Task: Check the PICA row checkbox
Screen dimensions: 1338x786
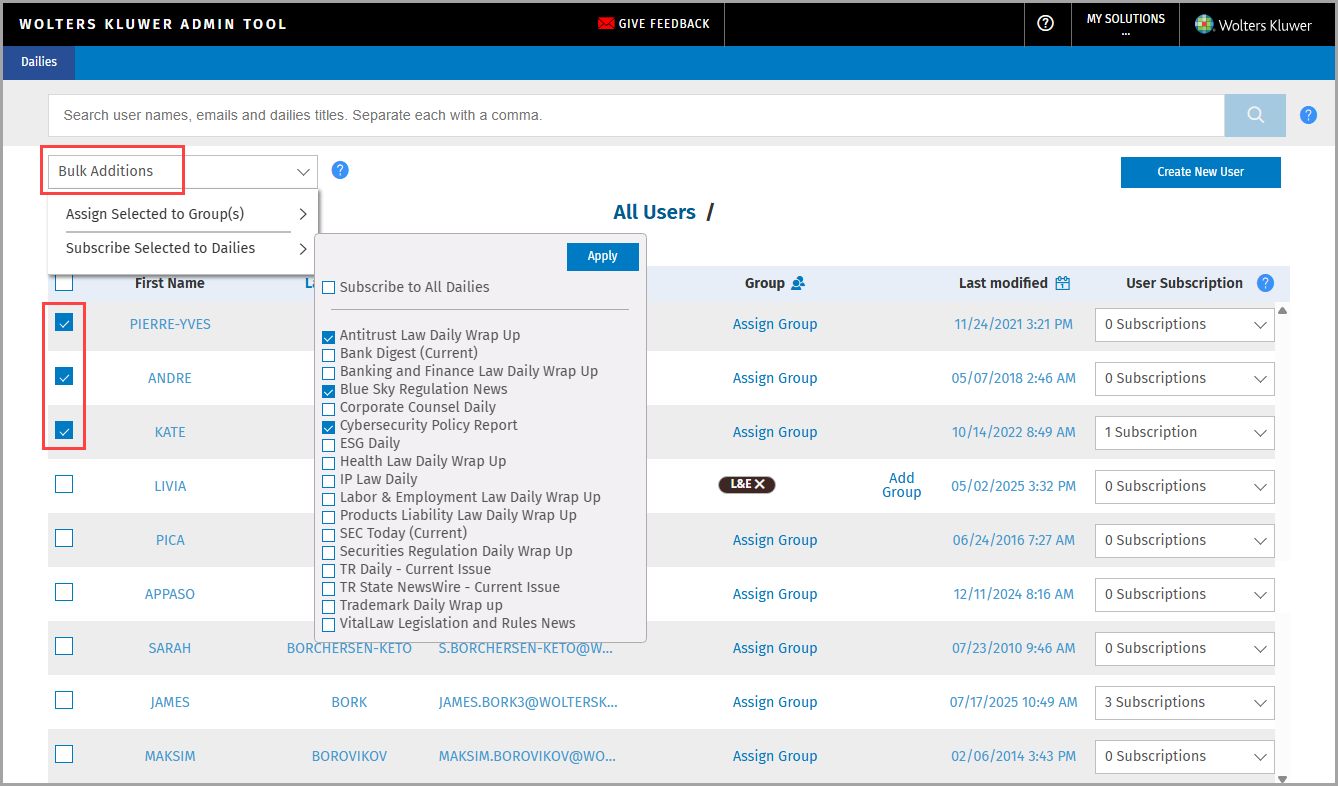Action: 64,538
